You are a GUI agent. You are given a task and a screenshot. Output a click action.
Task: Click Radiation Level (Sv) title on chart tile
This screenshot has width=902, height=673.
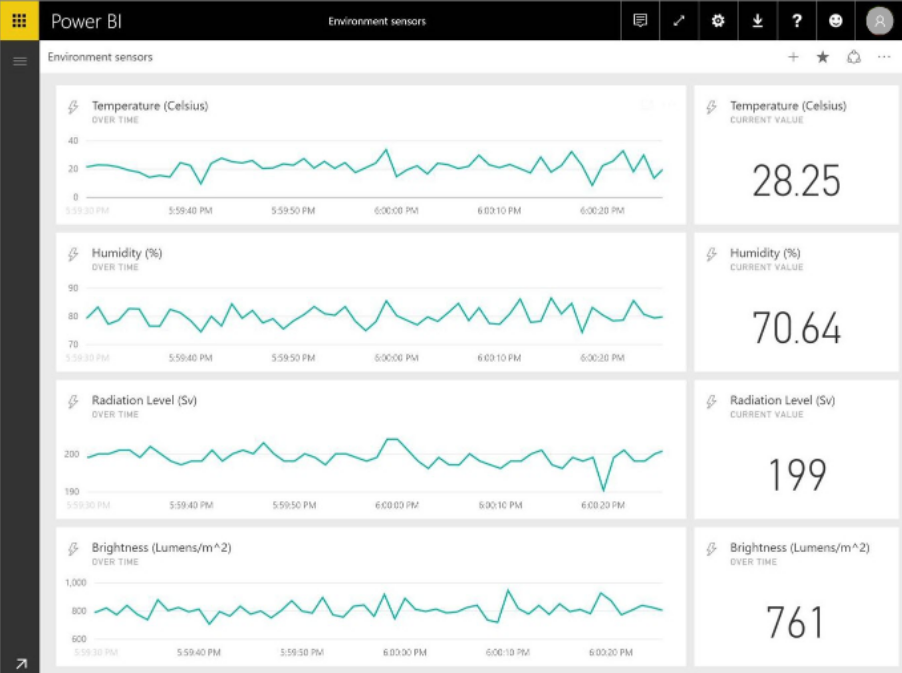pos(144,400)
